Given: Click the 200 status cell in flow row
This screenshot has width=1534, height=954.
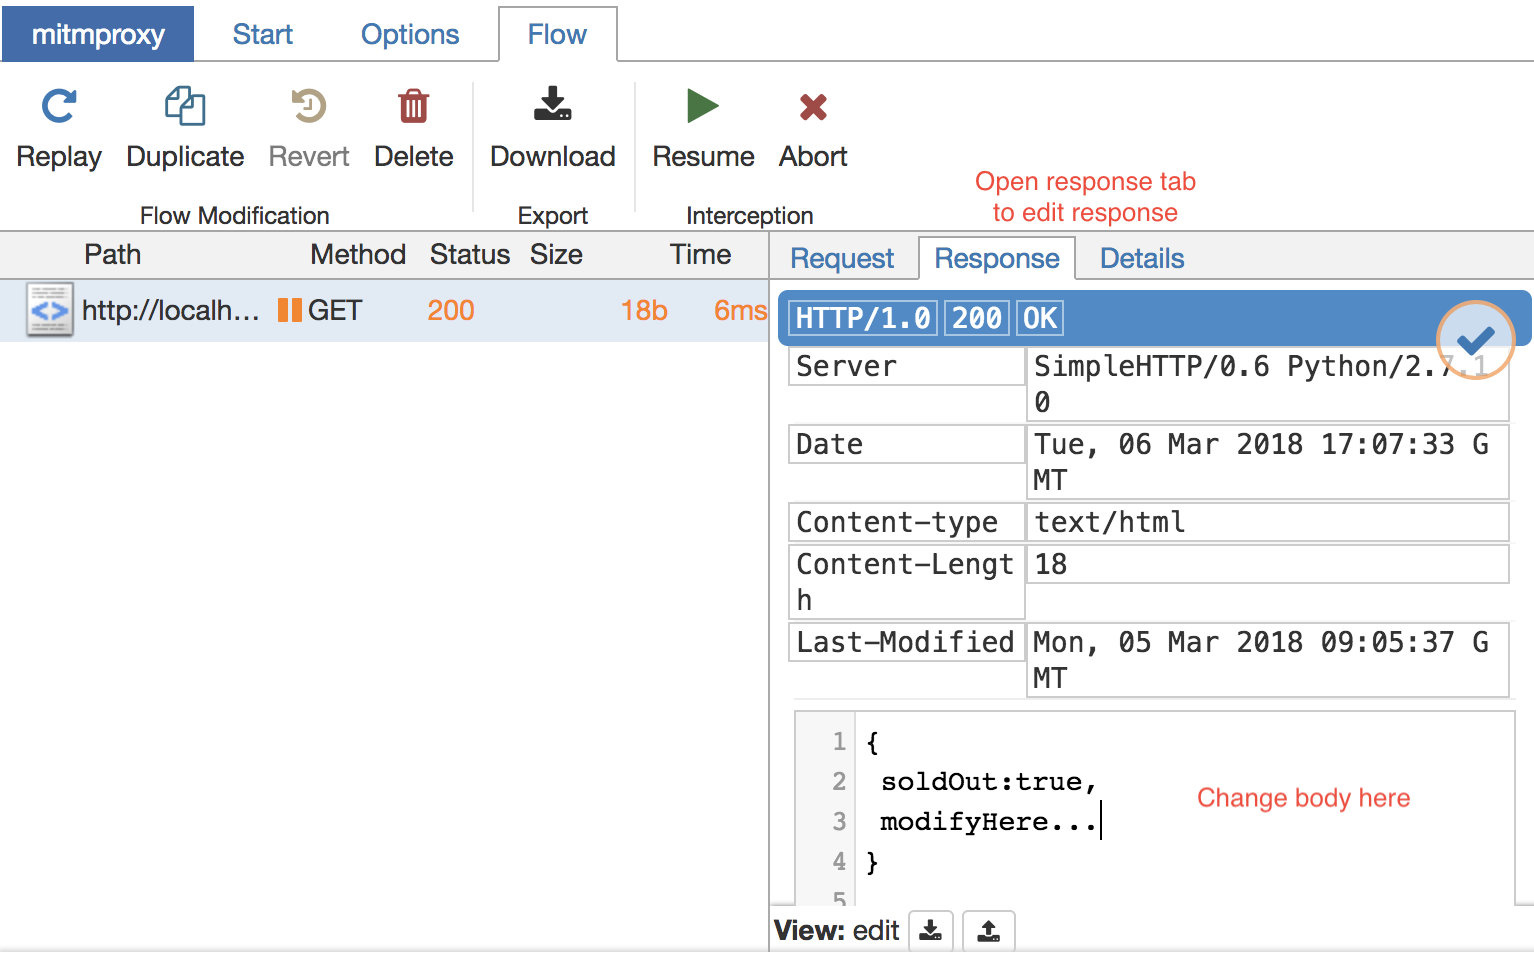Looking at the screenshot, I should [x=451, y=310].
